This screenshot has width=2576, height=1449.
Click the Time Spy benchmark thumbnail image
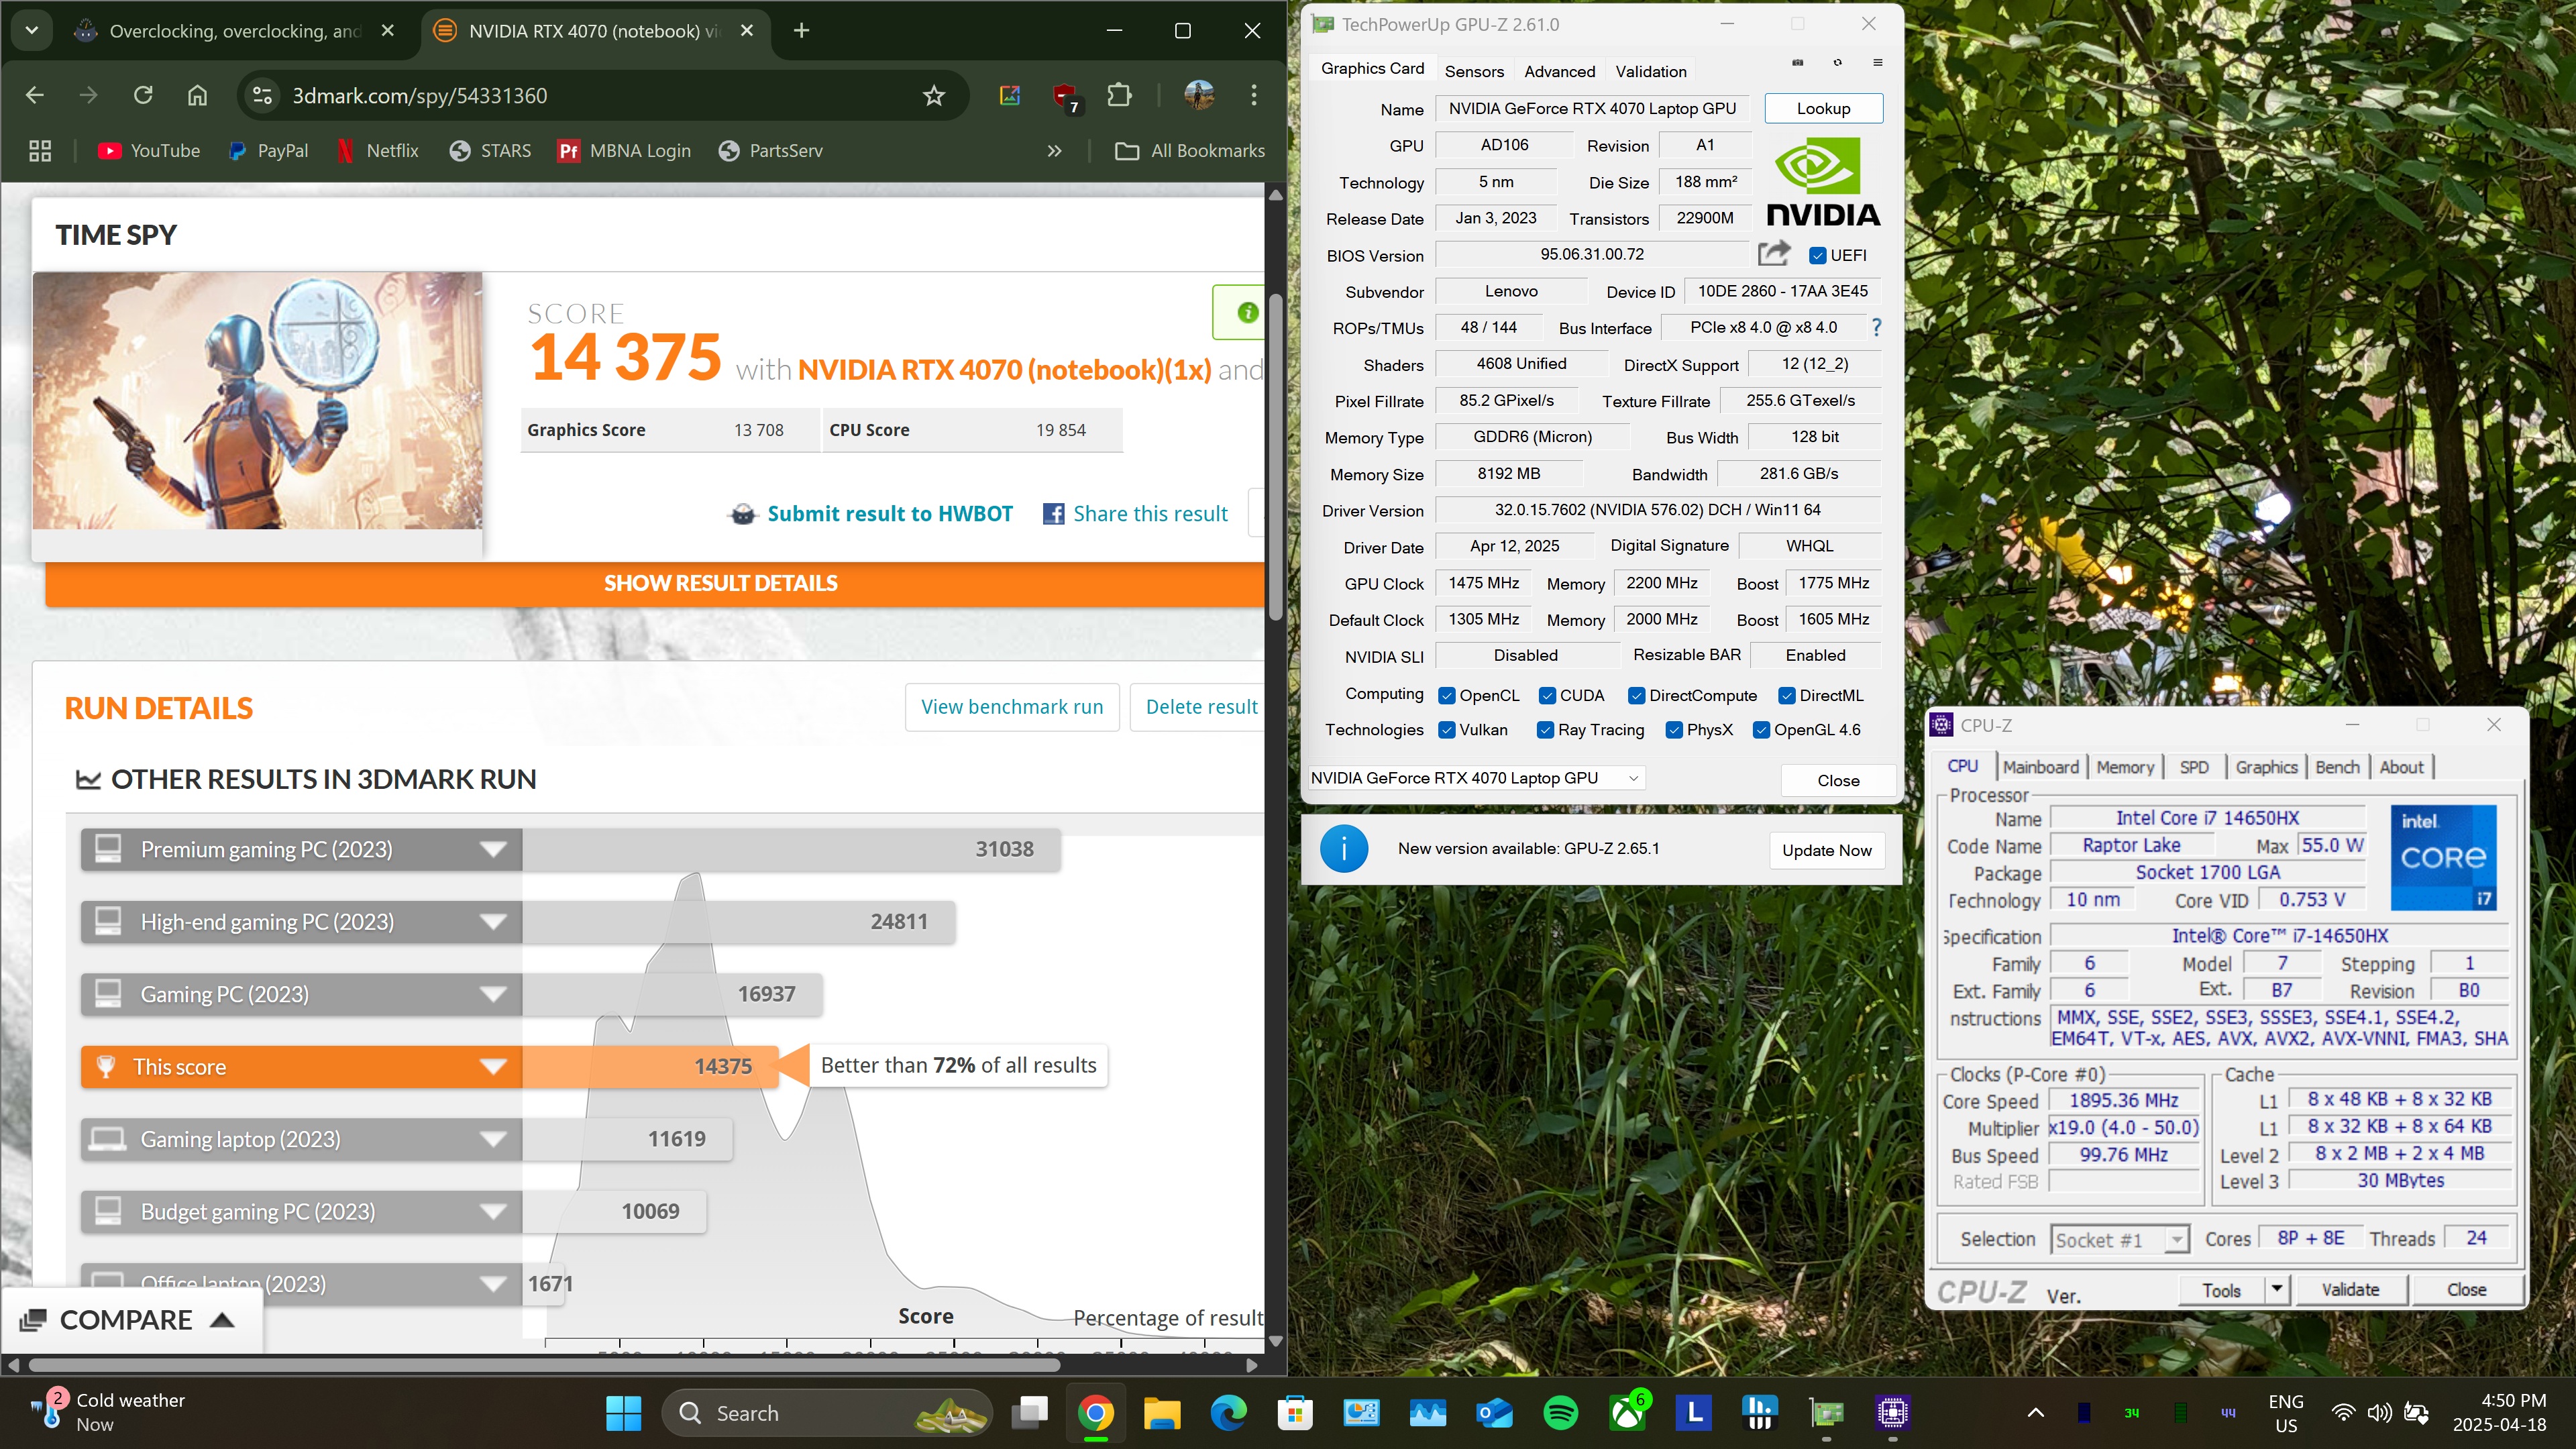[257, 400]
